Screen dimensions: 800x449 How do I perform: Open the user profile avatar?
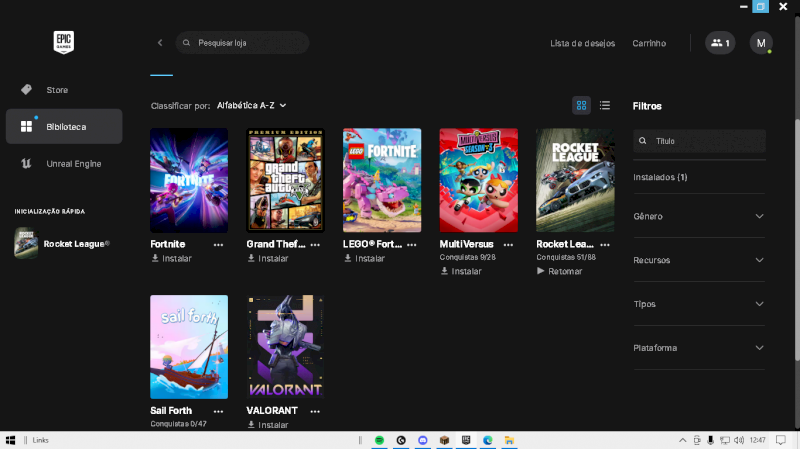pos(761,43)
